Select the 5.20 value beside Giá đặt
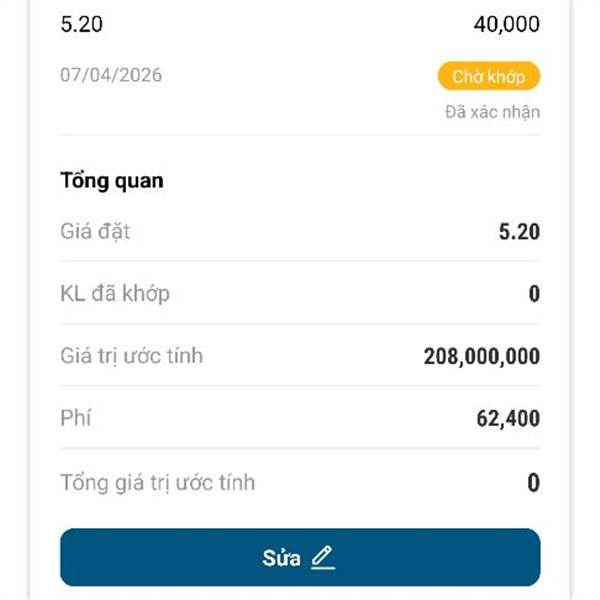The image size is (600, 600). tap(518, 233)
